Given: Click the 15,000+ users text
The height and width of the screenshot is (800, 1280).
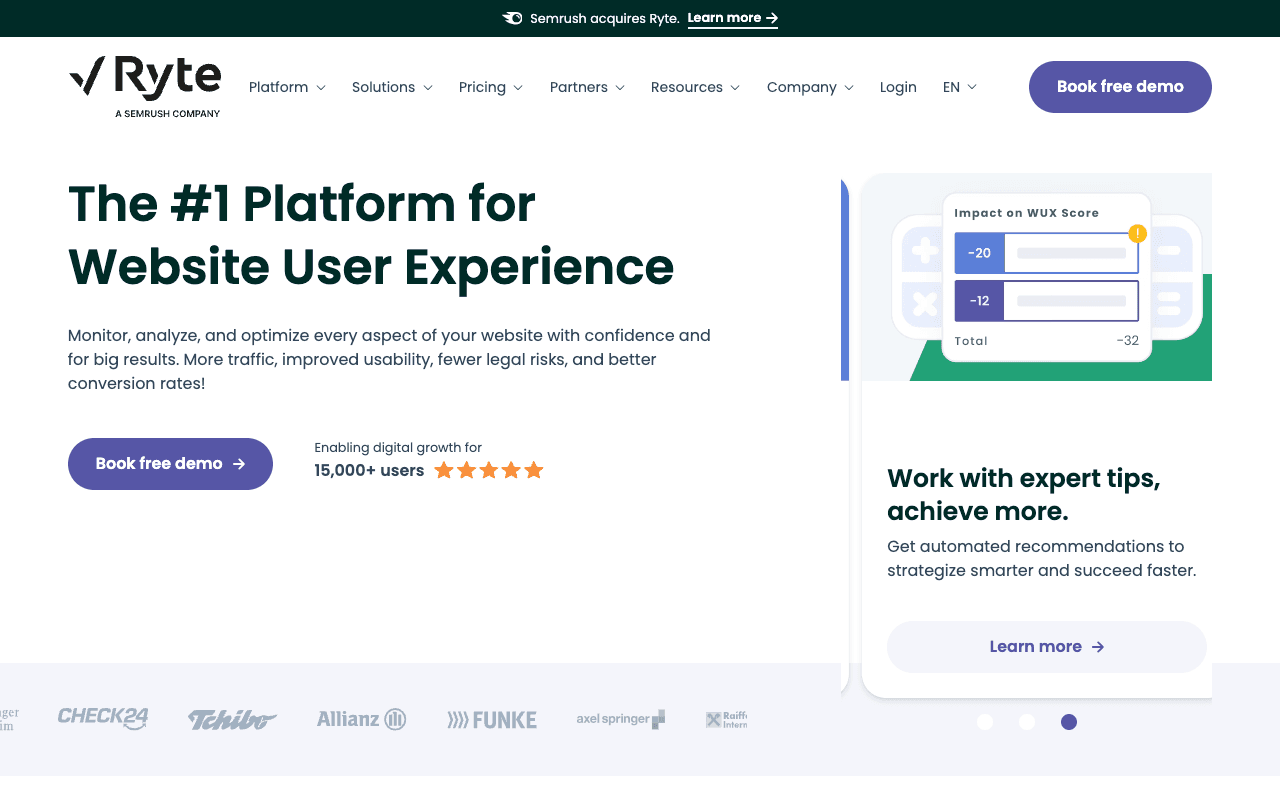Looking at the screenshot, I should (369, 470).
